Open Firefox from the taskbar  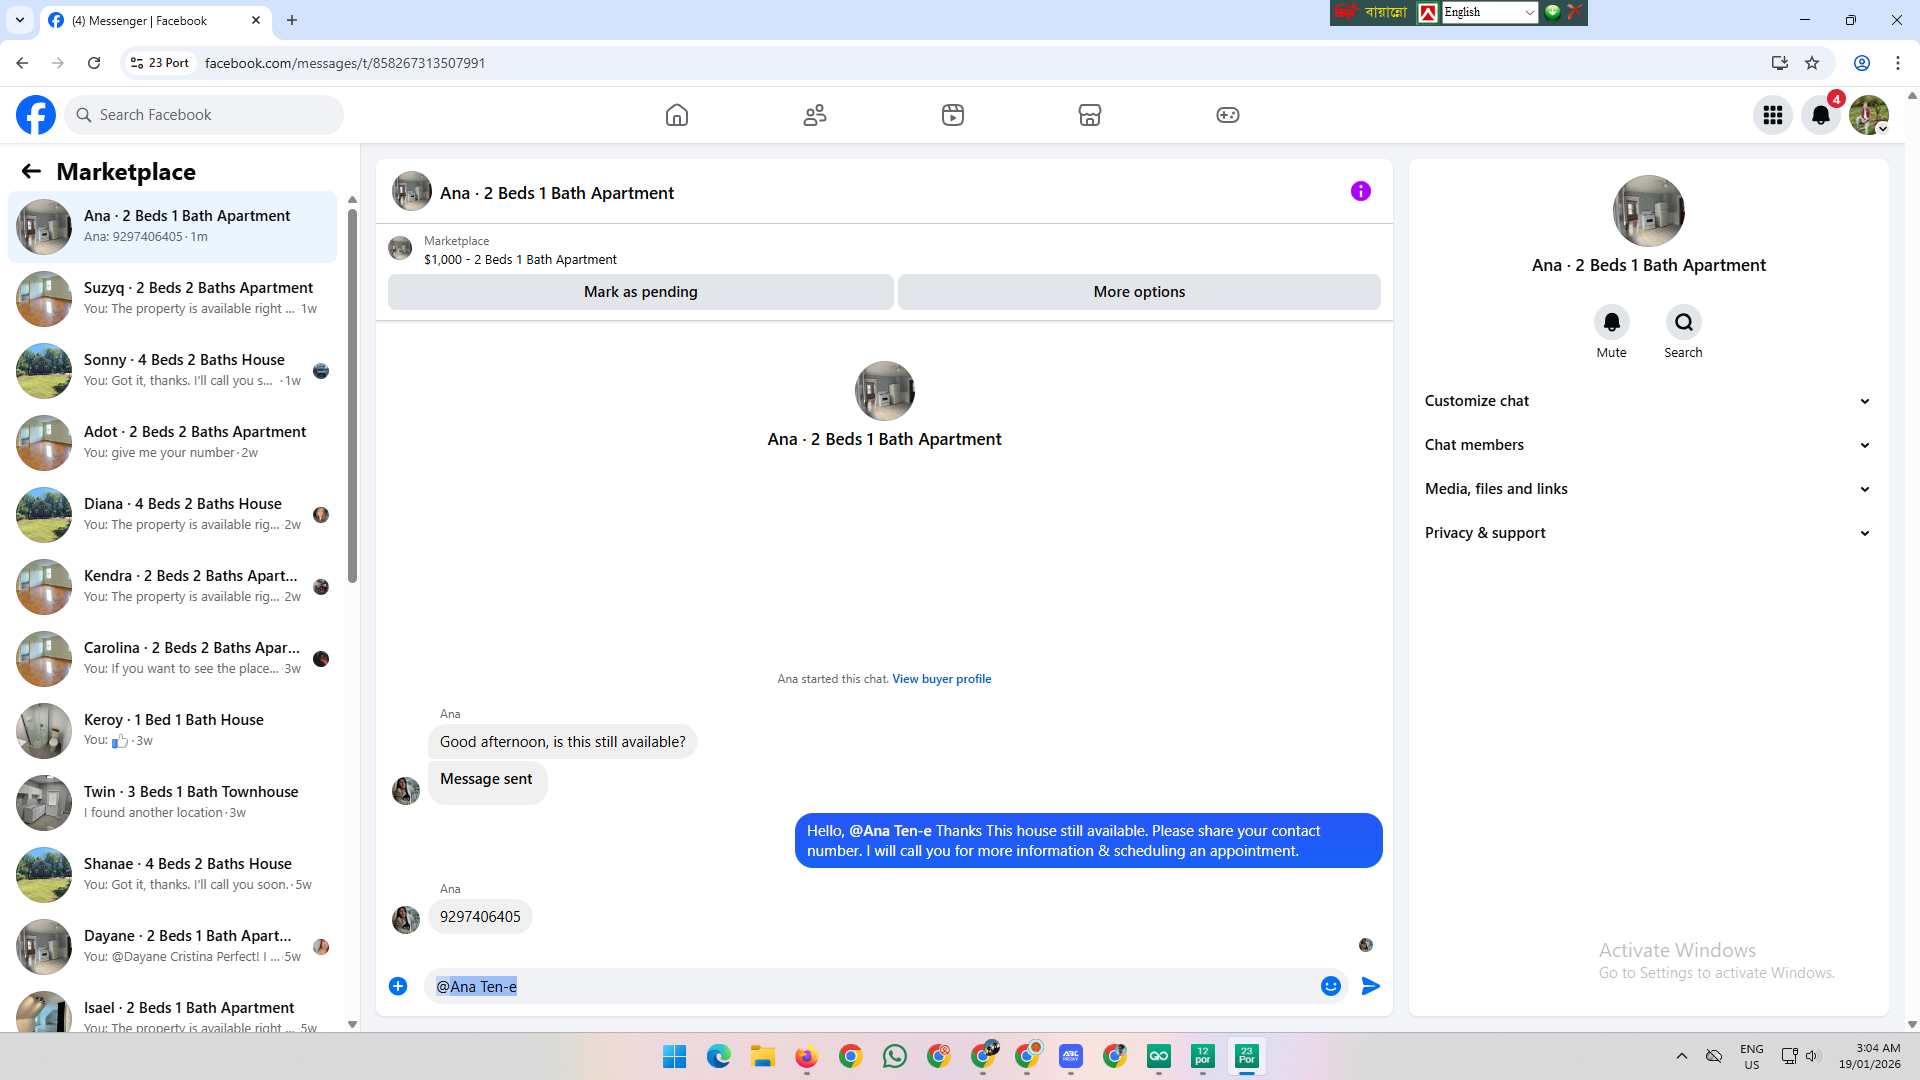click(x=807, y=1056)
